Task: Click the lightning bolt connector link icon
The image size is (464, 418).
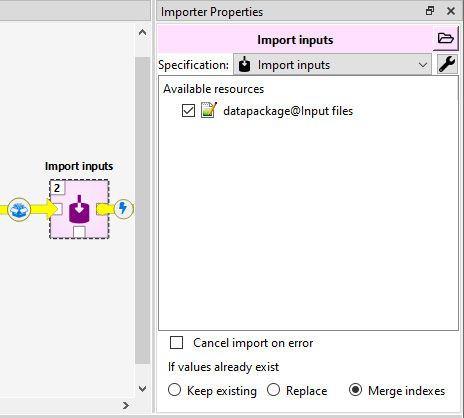Action: click(123, 209)
